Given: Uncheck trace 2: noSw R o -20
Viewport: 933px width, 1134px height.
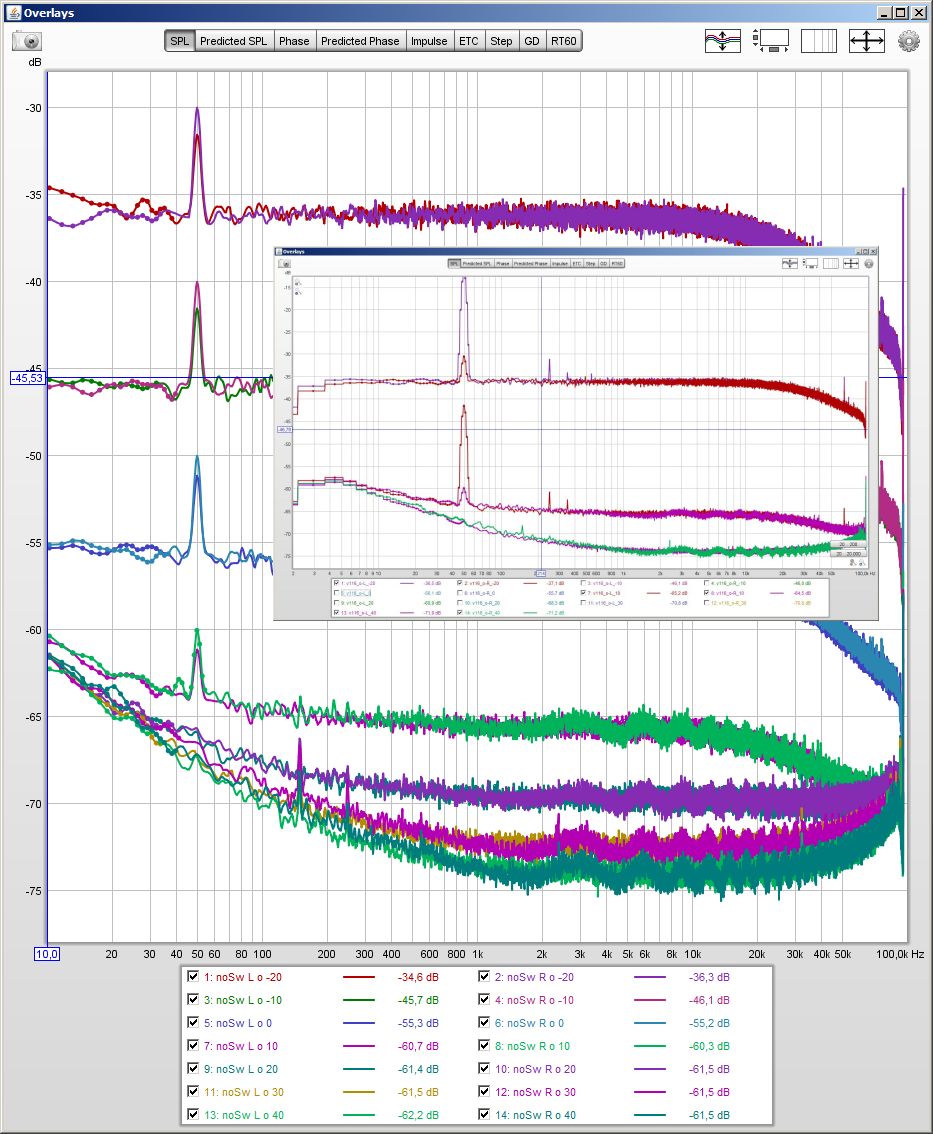Looking at the screenshot, I should [x=484, y=976].
